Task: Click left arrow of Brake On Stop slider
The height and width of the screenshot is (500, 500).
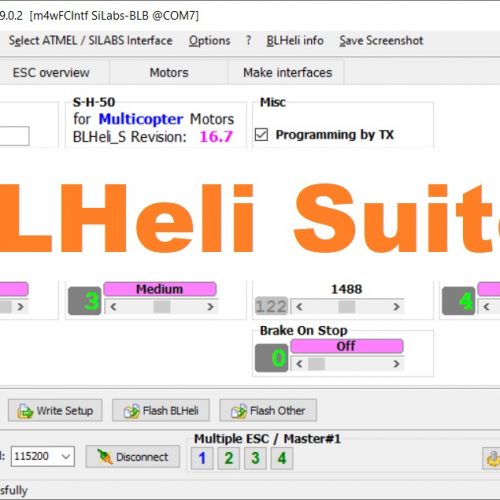Action: 299,364
